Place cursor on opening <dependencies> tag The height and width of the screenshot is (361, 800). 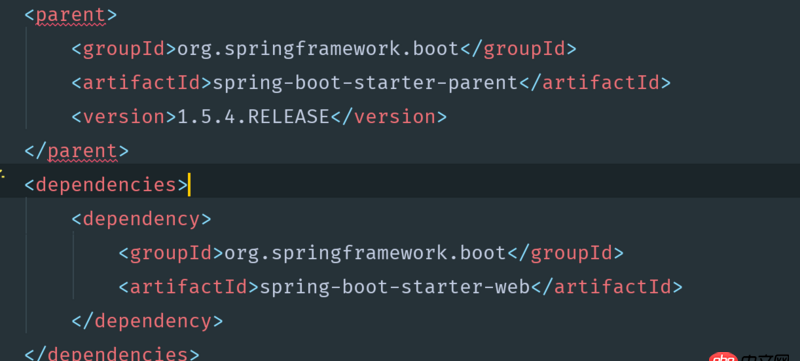pos(106,185)
